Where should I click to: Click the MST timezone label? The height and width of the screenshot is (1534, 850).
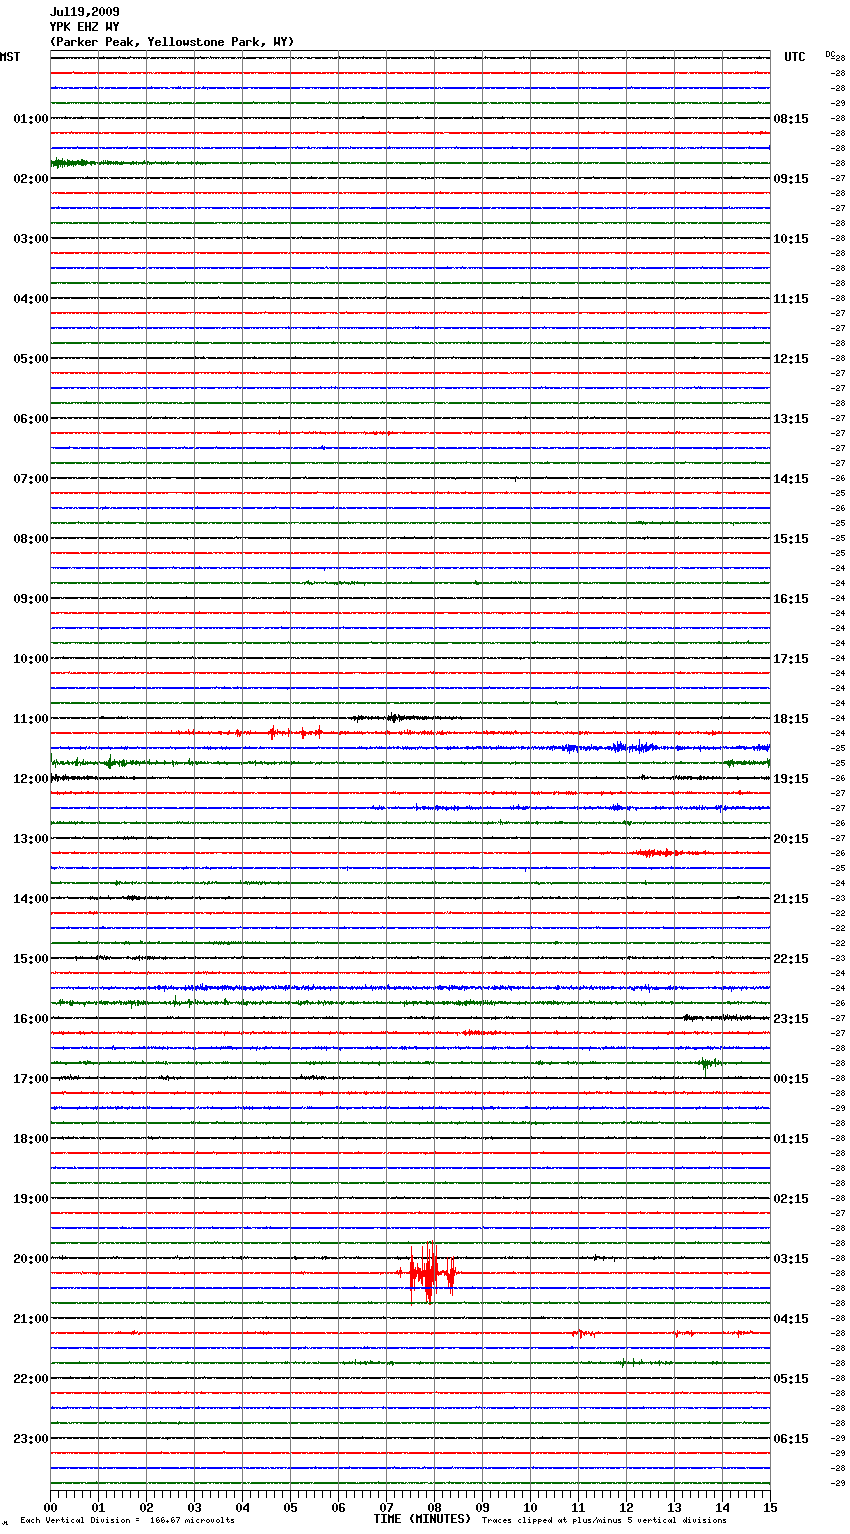coord(10,57)
